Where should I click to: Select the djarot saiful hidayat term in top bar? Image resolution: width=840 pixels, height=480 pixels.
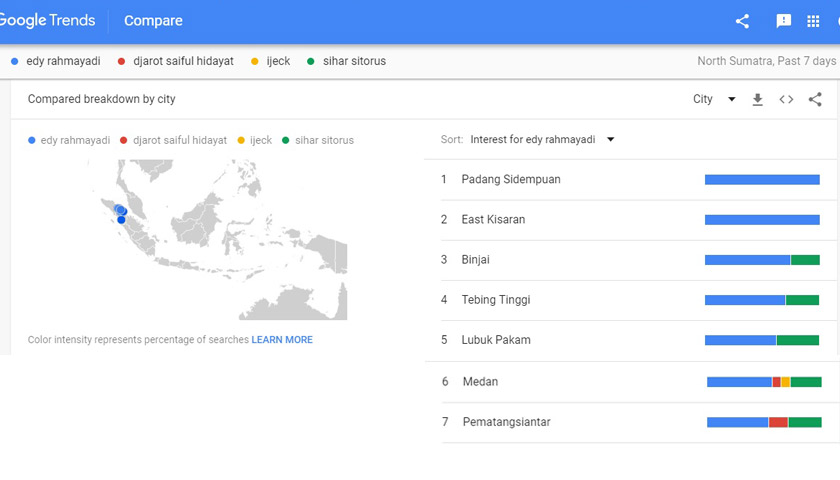pos(176,61)
